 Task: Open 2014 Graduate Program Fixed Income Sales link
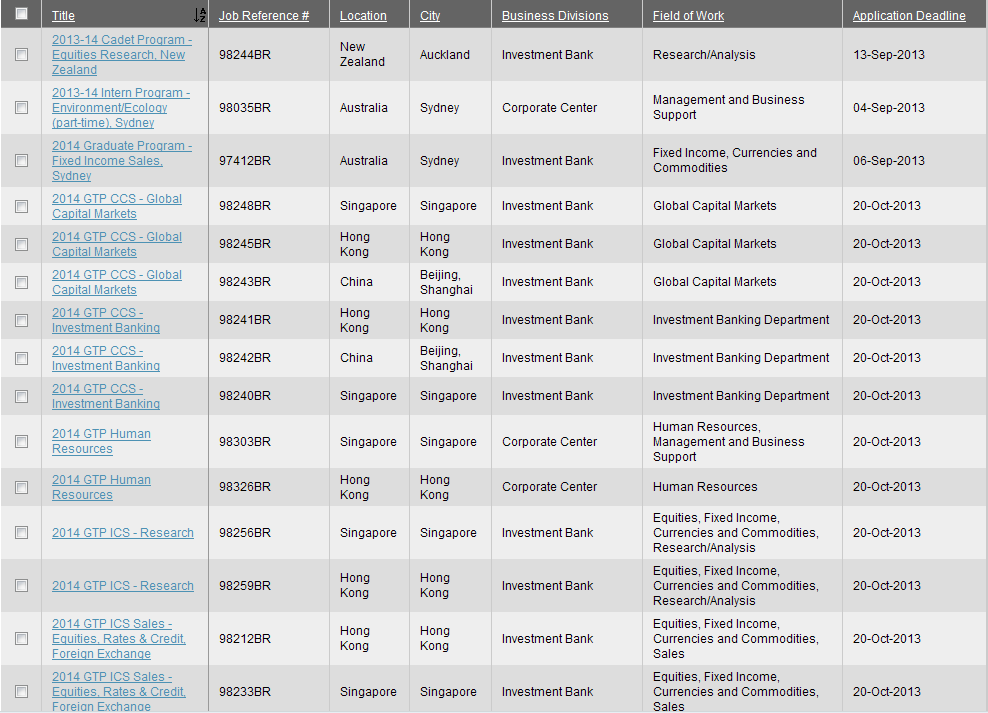[x=119, y=161]
